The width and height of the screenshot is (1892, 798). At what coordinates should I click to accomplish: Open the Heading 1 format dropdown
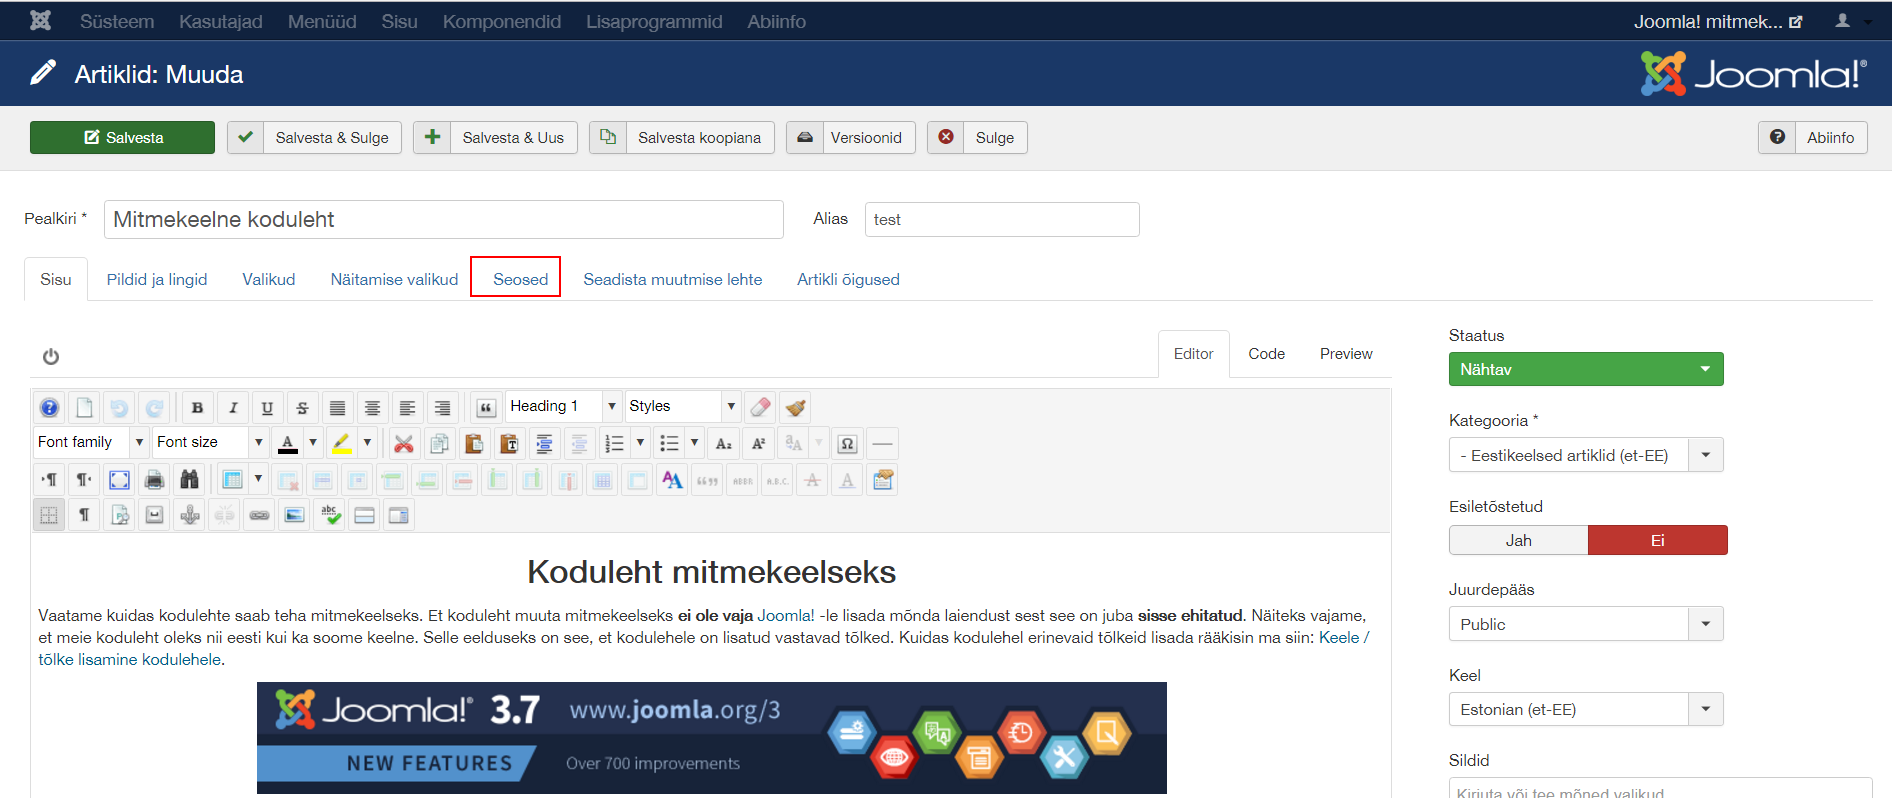[564, 406]
